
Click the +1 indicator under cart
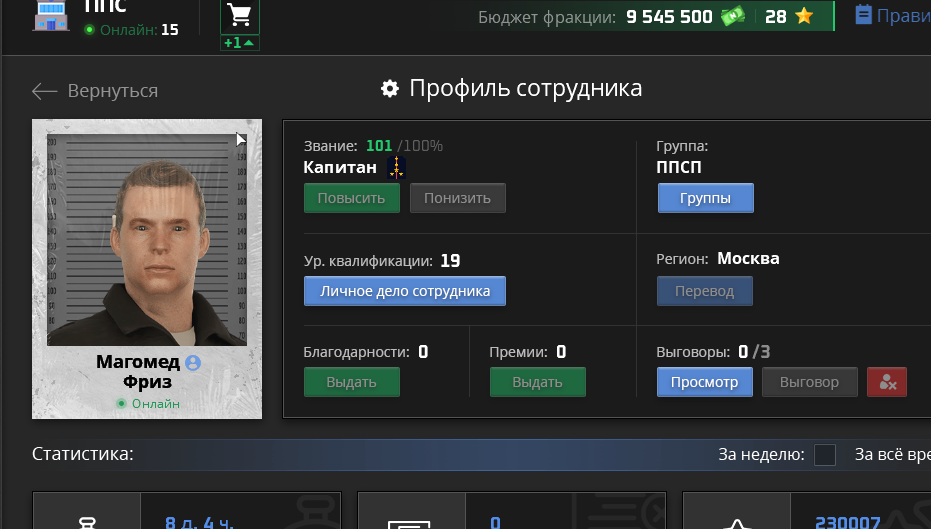click(x=240, y=43)
